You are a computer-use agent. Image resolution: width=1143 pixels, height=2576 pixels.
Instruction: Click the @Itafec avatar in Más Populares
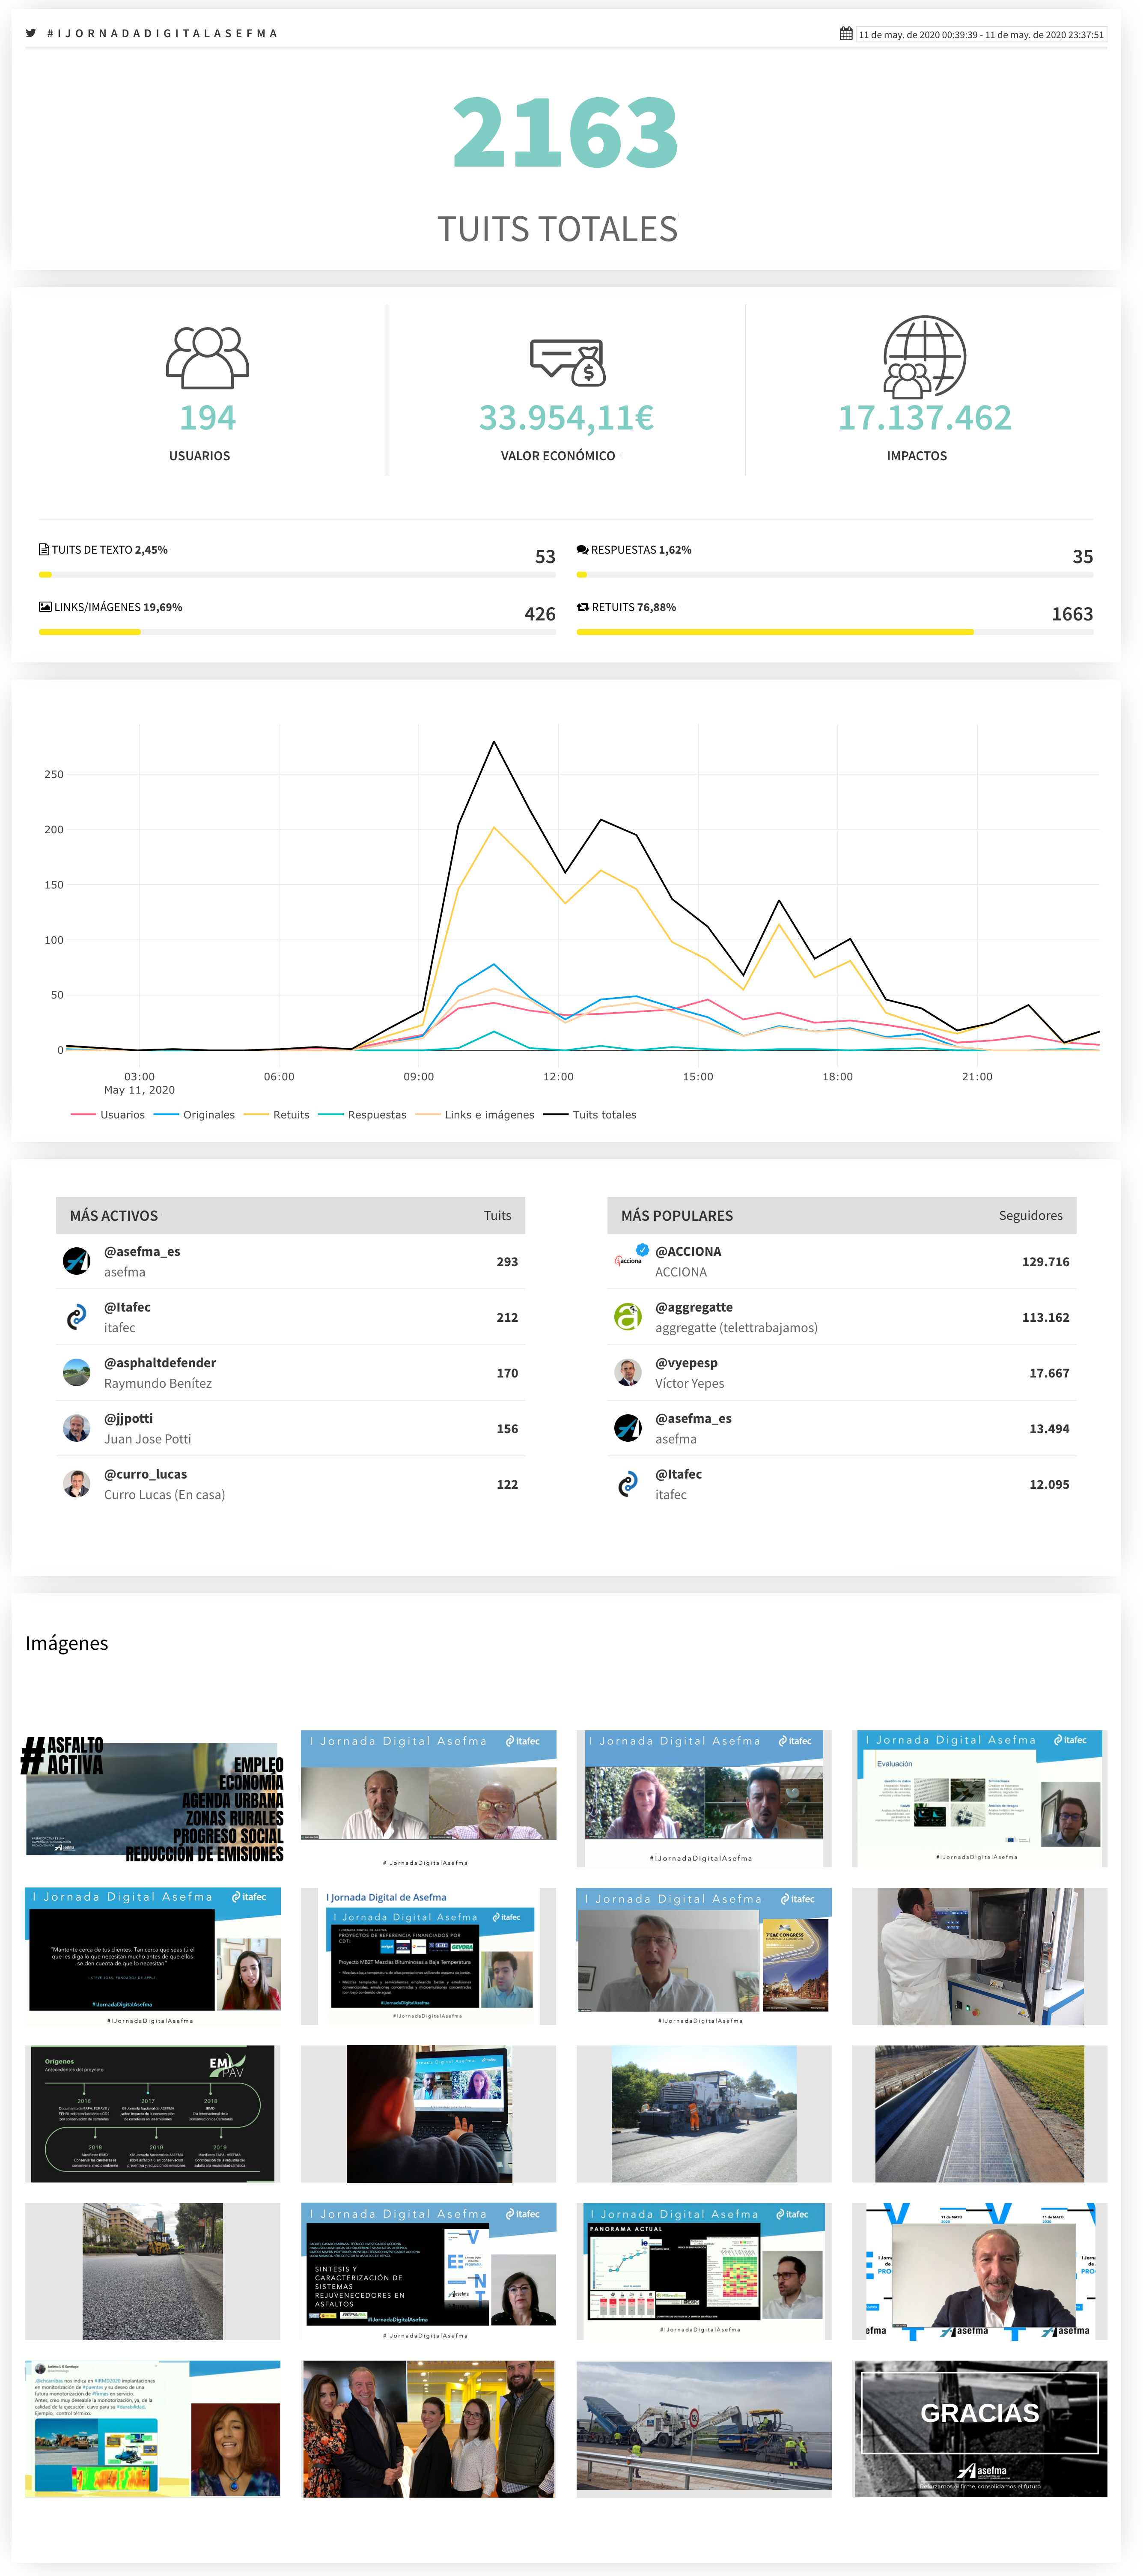(x=628, y=1484)
